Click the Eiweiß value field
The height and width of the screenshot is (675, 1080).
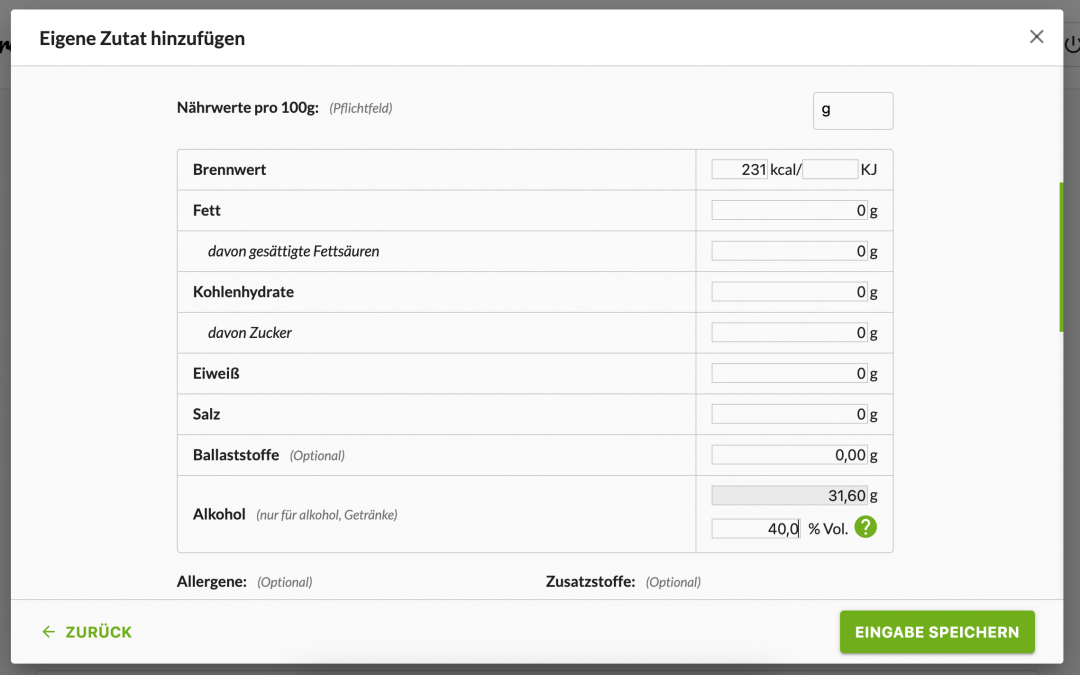click(x=788, y=374)
